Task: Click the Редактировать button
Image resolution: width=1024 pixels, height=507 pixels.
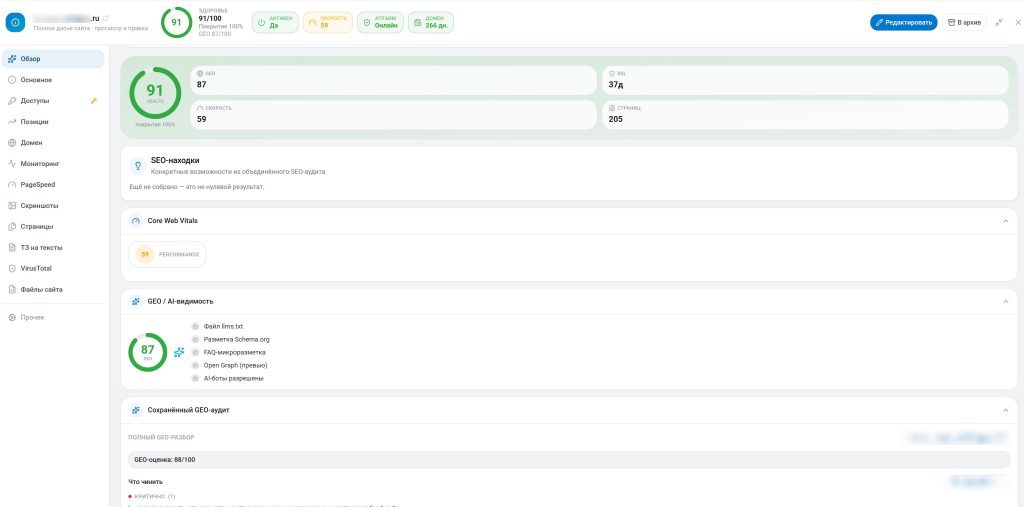Action: [x=903, y=22]
